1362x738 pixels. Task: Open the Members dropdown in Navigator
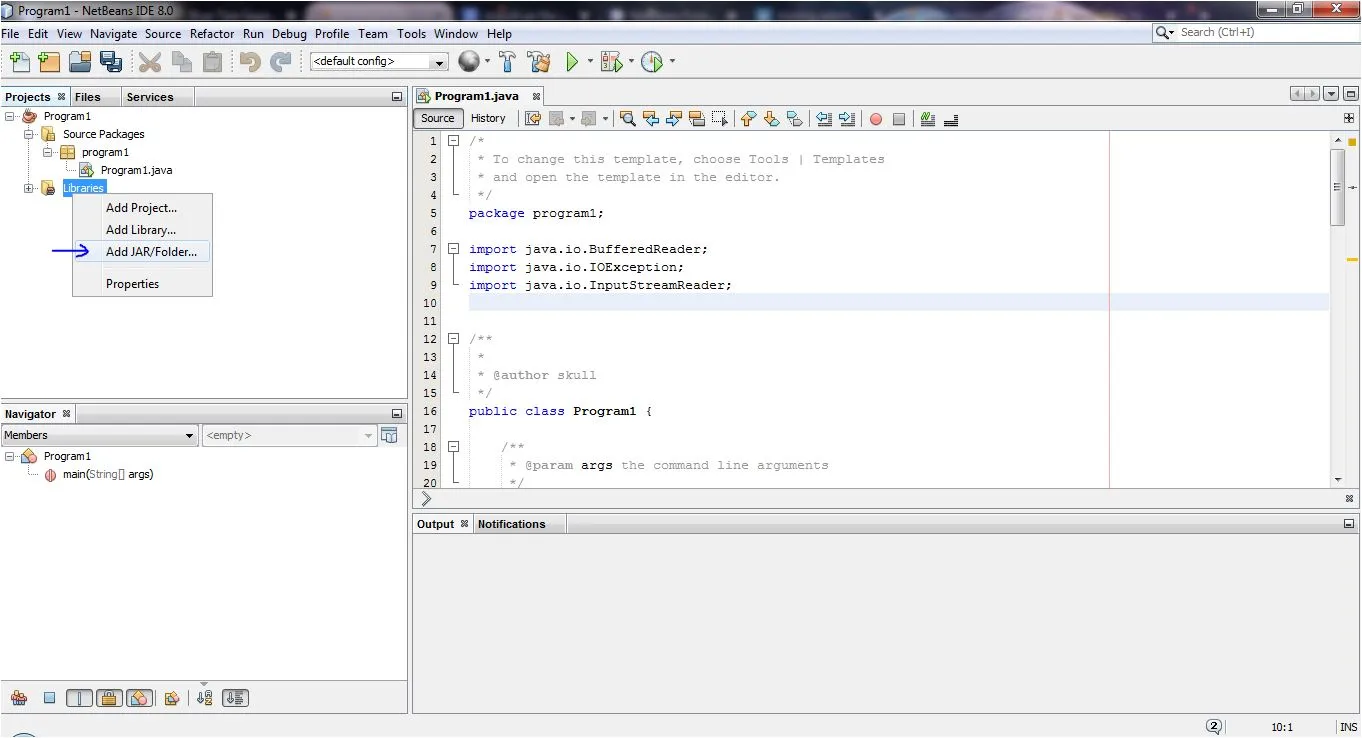99,436
